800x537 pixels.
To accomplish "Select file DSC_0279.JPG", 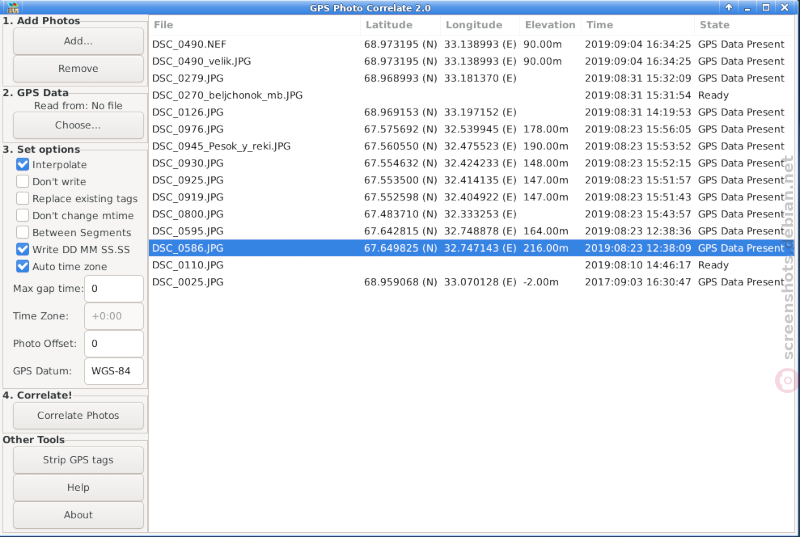I will tap(471, 78).
